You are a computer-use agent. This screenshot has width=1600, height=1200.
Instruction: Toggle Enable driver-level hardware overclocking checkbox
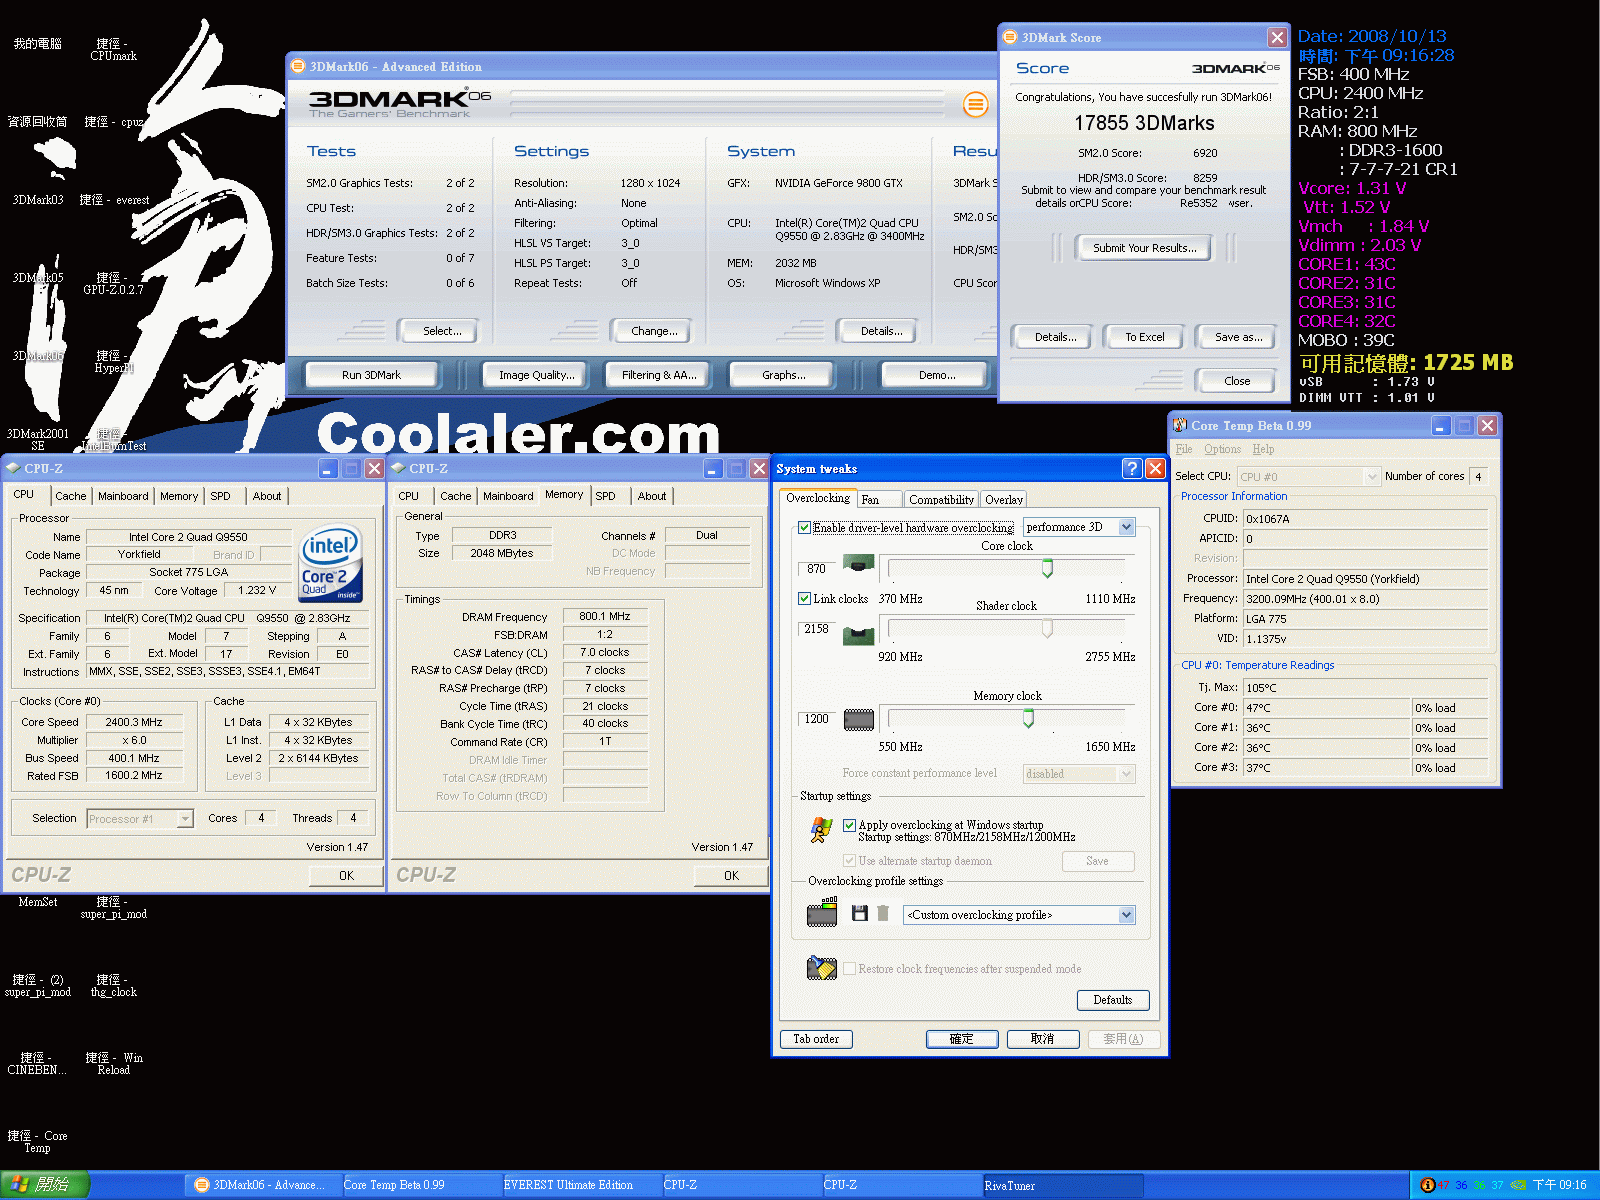tap(804, 527)
